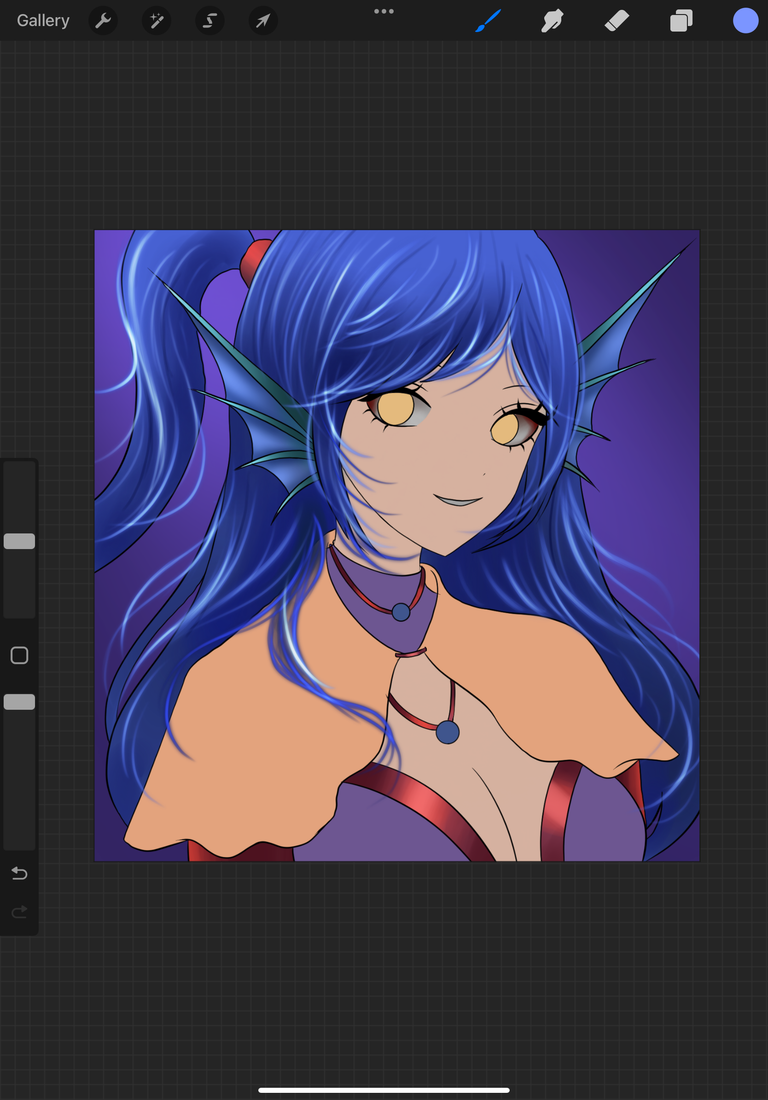Screen dimensions: 768x1100
Task: Select the Brush tool
Action: [488, 20]
